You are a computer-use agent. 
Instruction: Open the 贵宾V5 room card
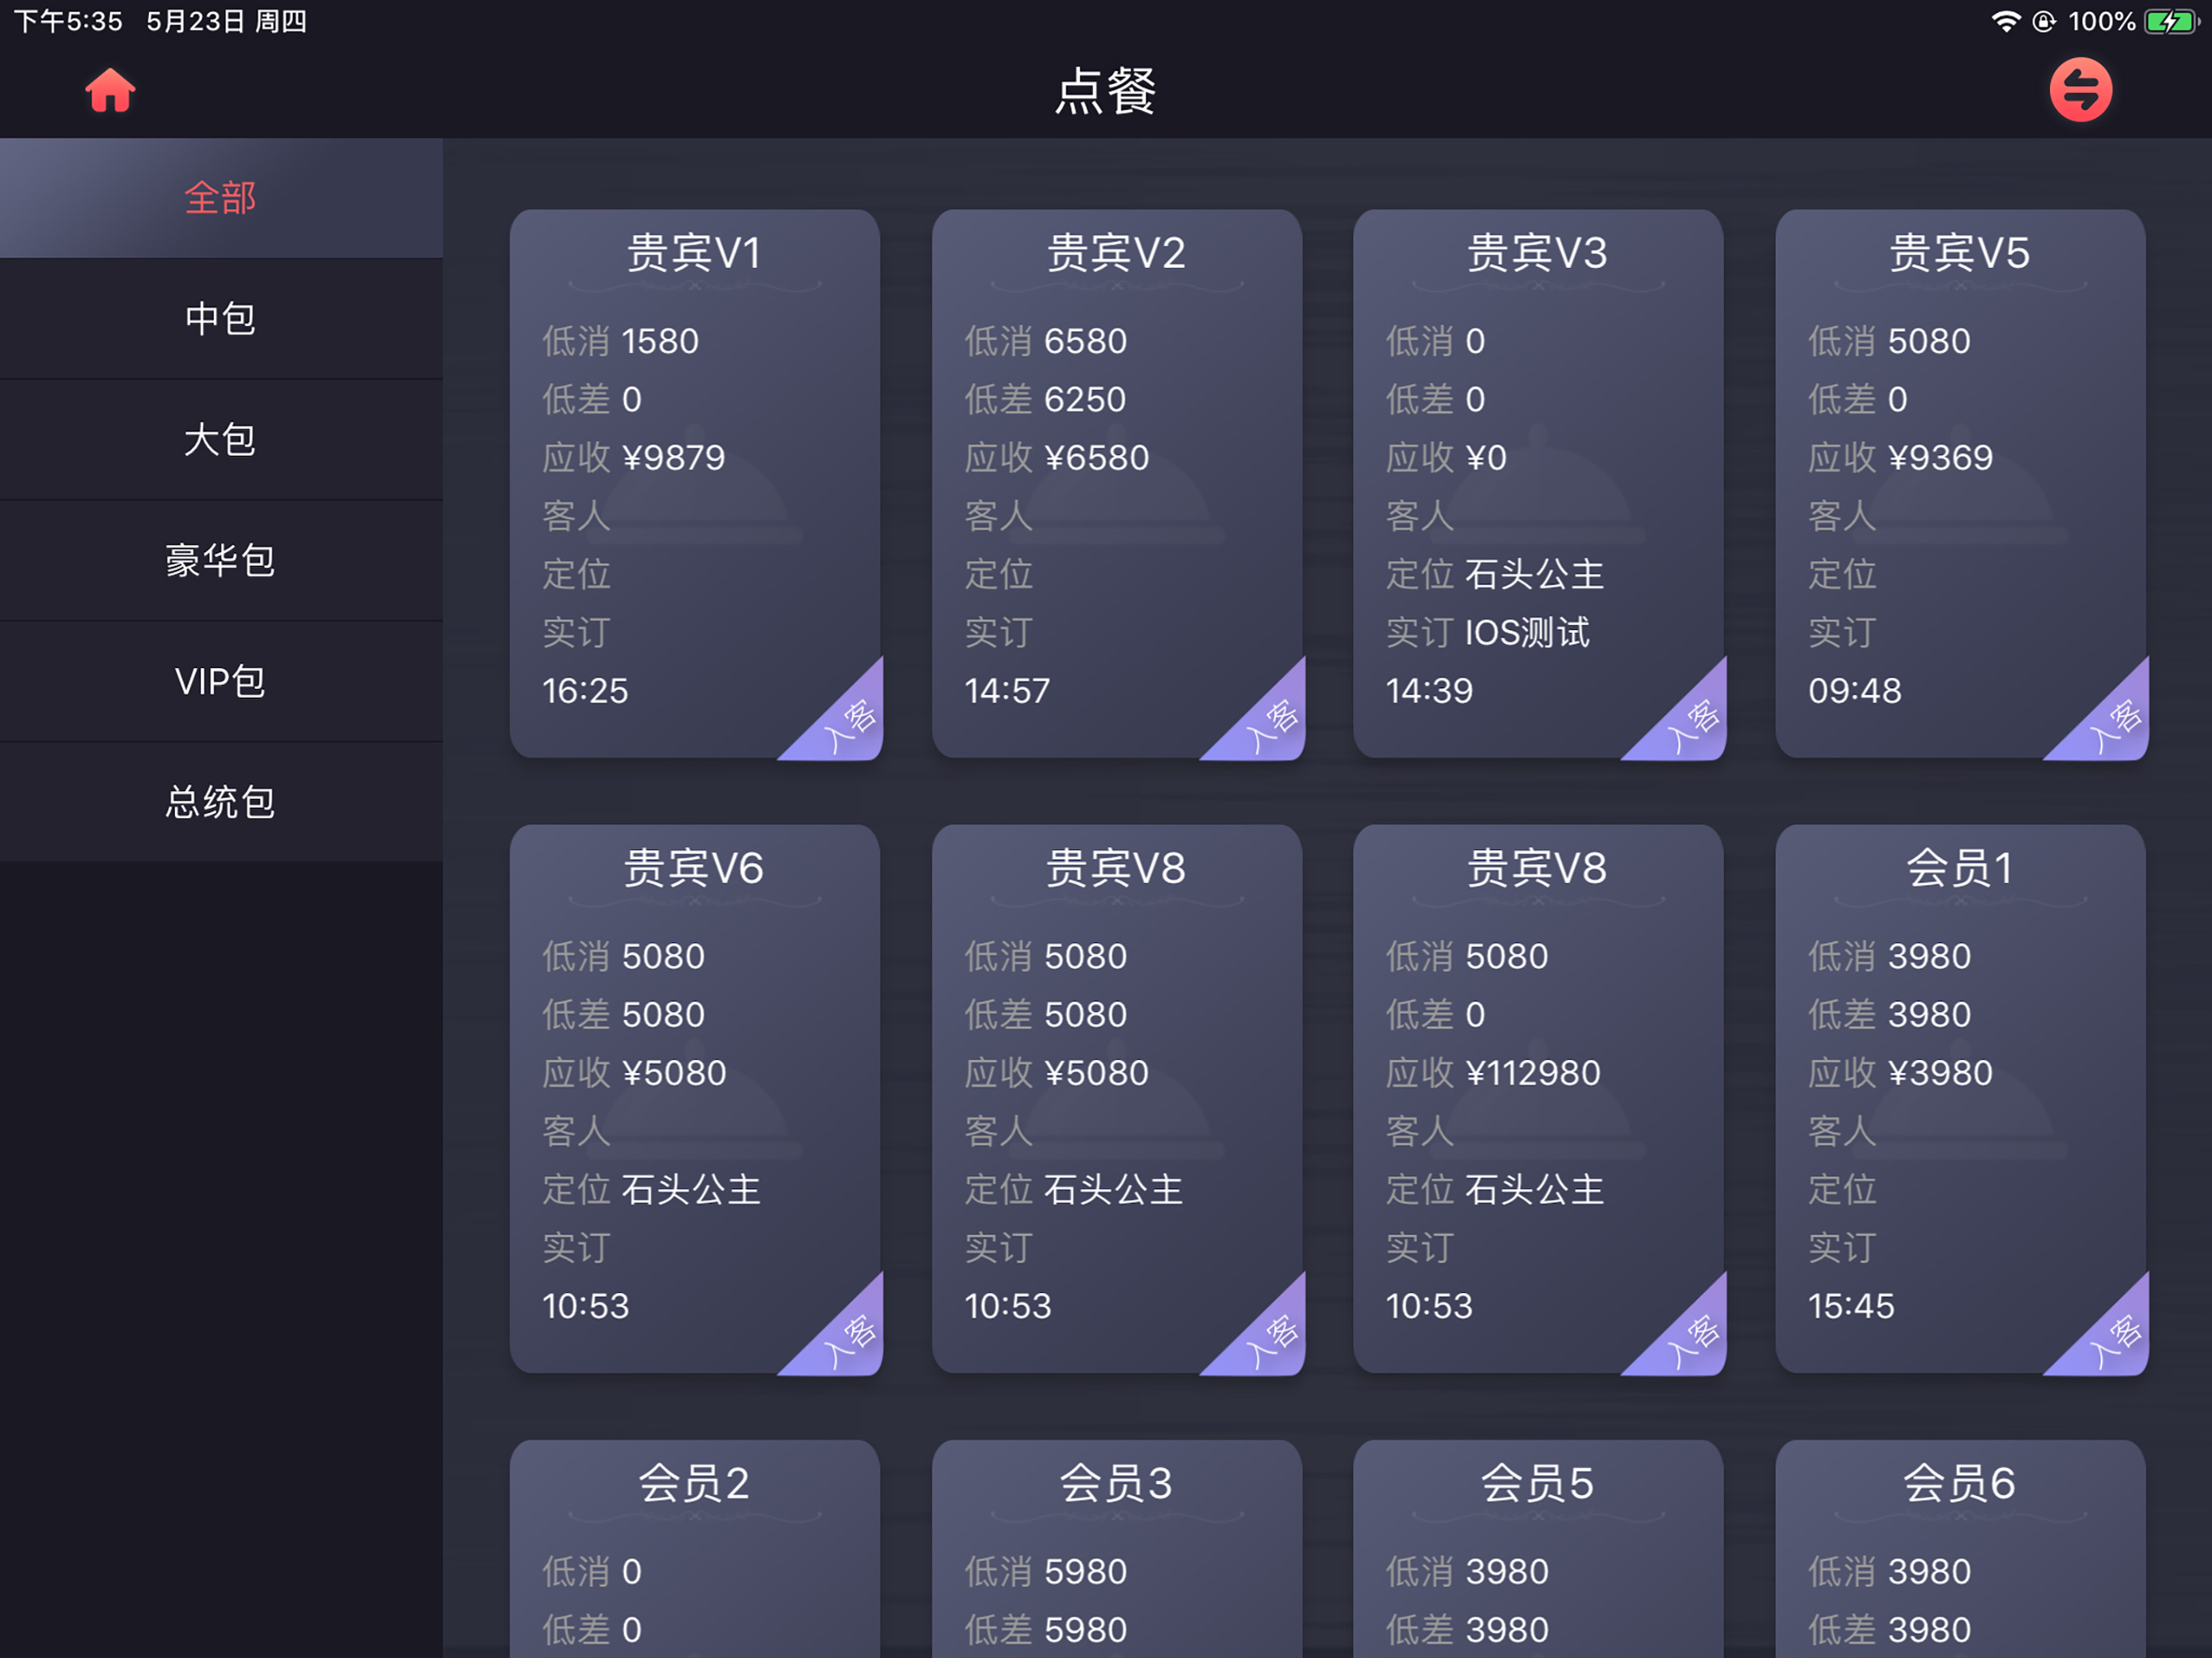tap(1960, 484)
